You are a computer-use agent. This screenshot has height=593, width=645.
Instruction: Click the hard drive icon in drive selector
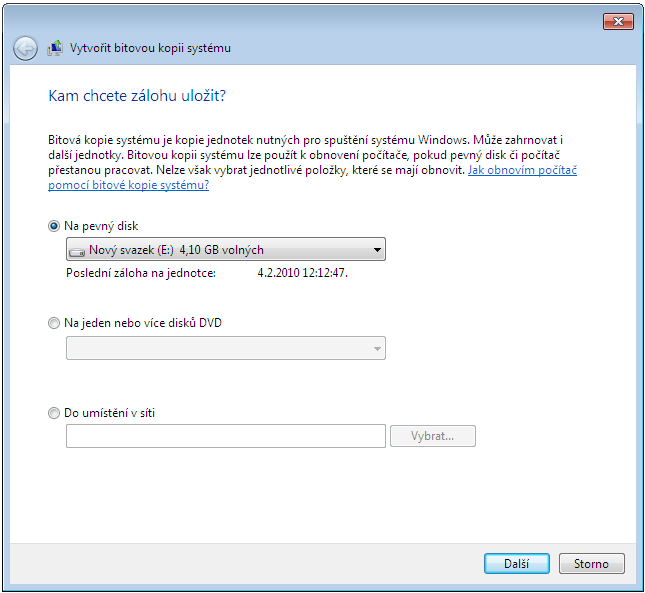(77, 251)
